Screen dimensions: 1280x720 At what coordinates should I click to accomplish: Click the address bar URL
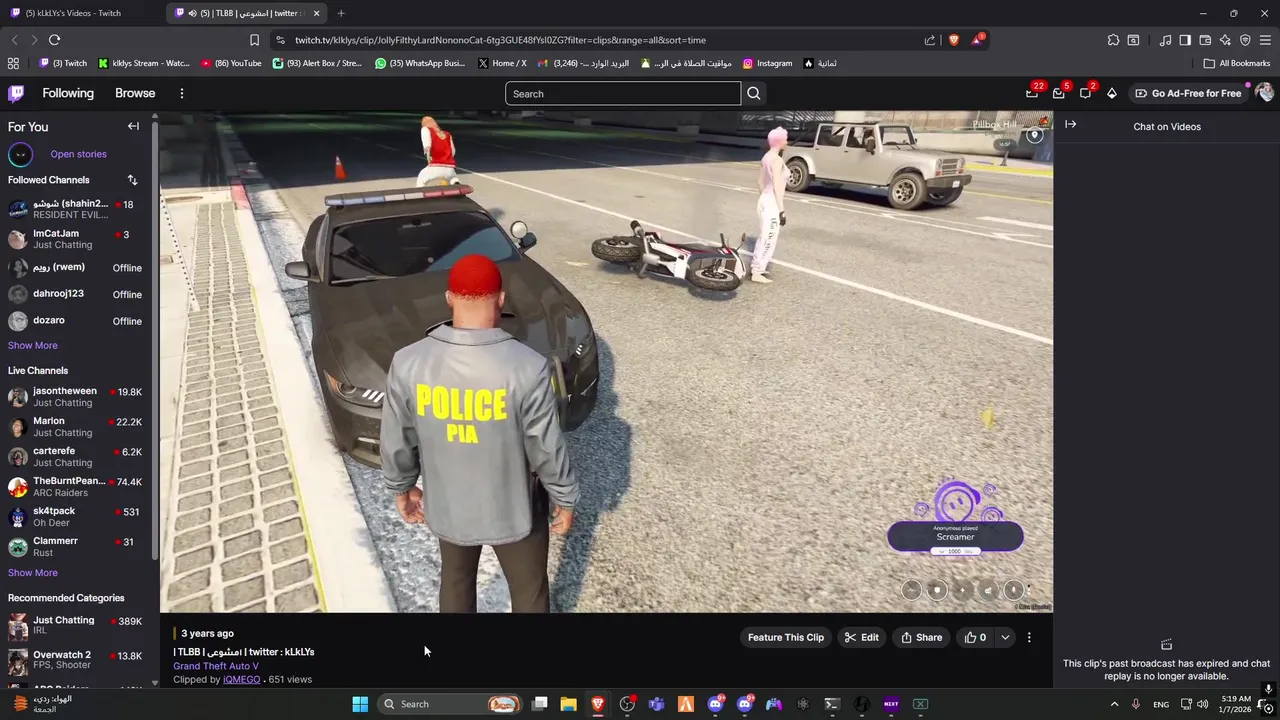point(500,40)
